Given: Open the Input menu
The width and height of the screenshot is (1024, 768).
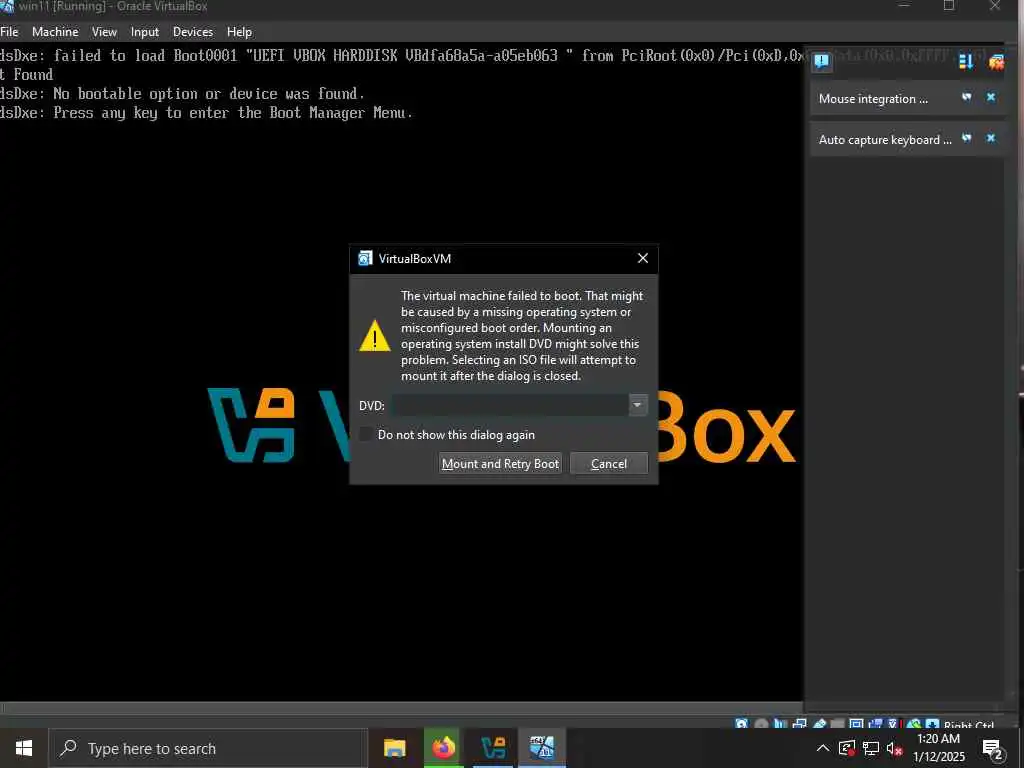Looking at the screenshot, I should tap(144, 31).
